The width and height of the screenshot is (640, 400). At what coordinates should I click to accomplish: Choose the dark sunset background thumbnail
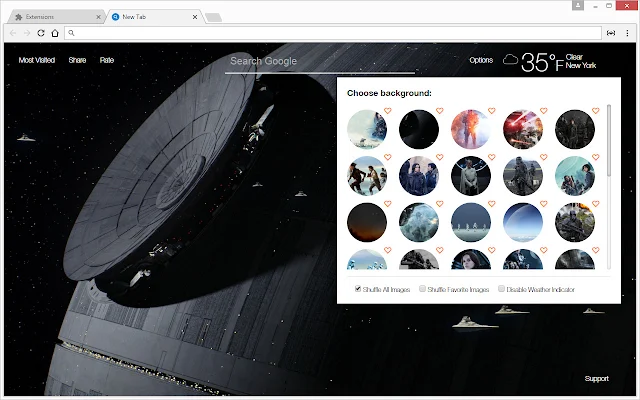click(367, 222)
